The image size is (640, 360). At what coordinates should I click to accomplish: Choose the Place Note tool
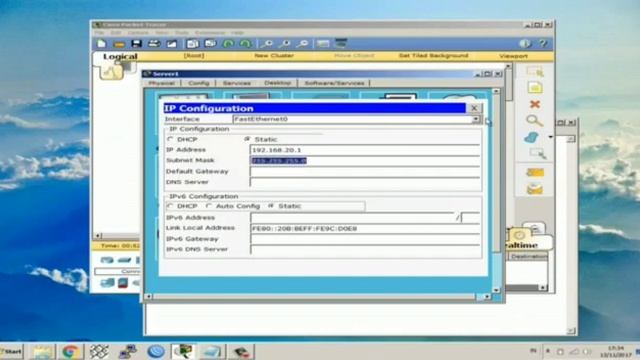(535, 88)
